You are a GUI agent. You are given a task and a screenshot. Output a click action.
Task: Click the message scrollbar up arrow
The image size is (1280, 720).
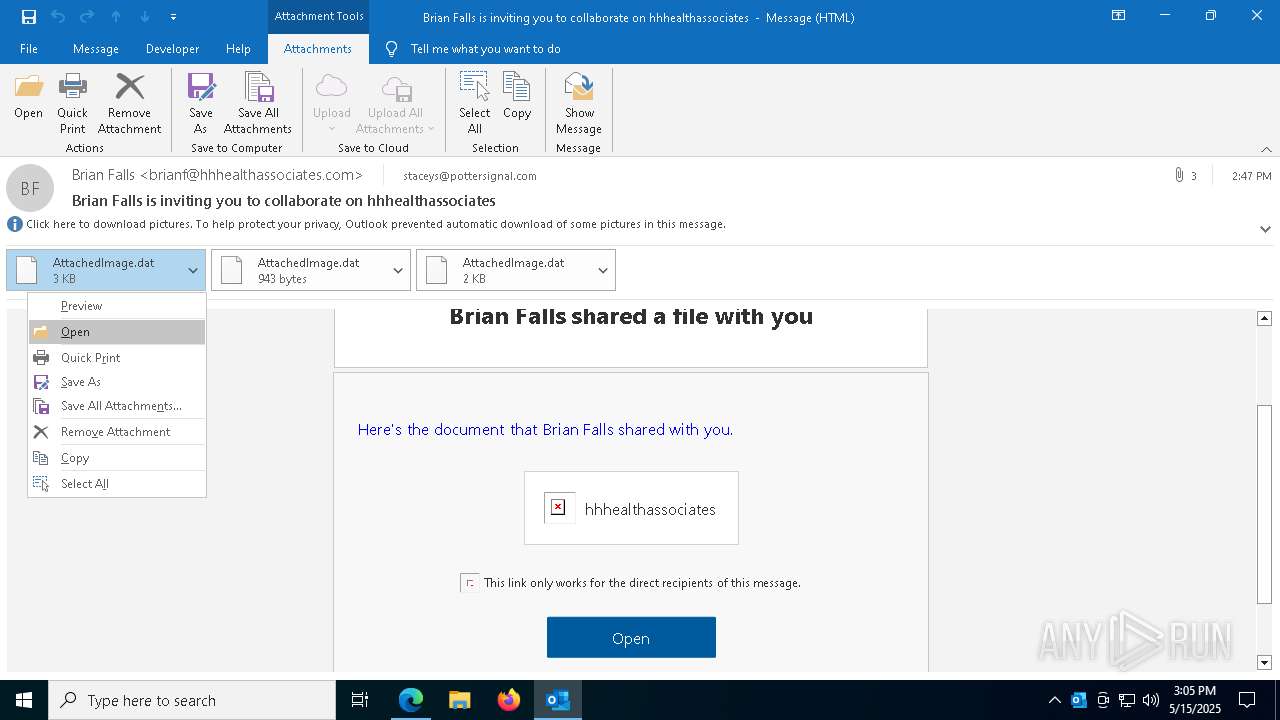click(1264, 318)
